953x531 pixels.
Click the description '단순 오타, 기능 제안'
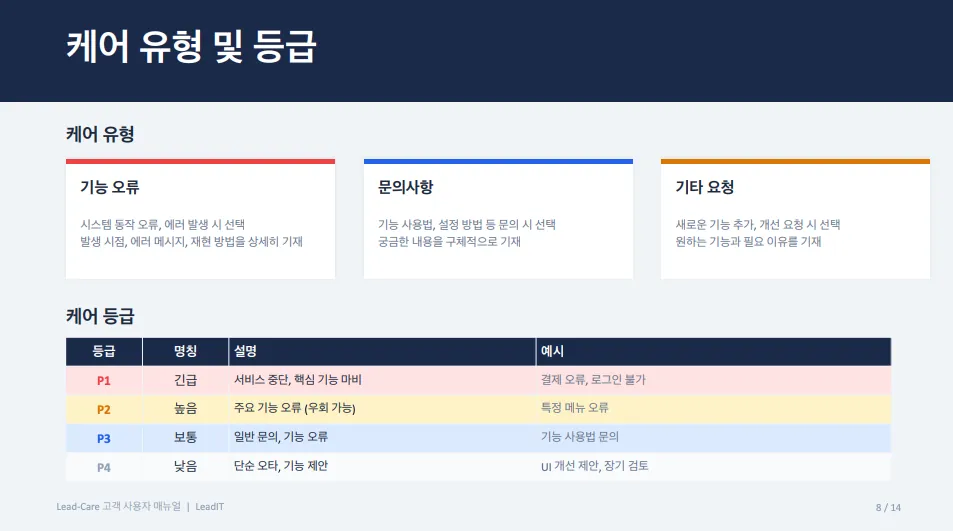point(281,466)
